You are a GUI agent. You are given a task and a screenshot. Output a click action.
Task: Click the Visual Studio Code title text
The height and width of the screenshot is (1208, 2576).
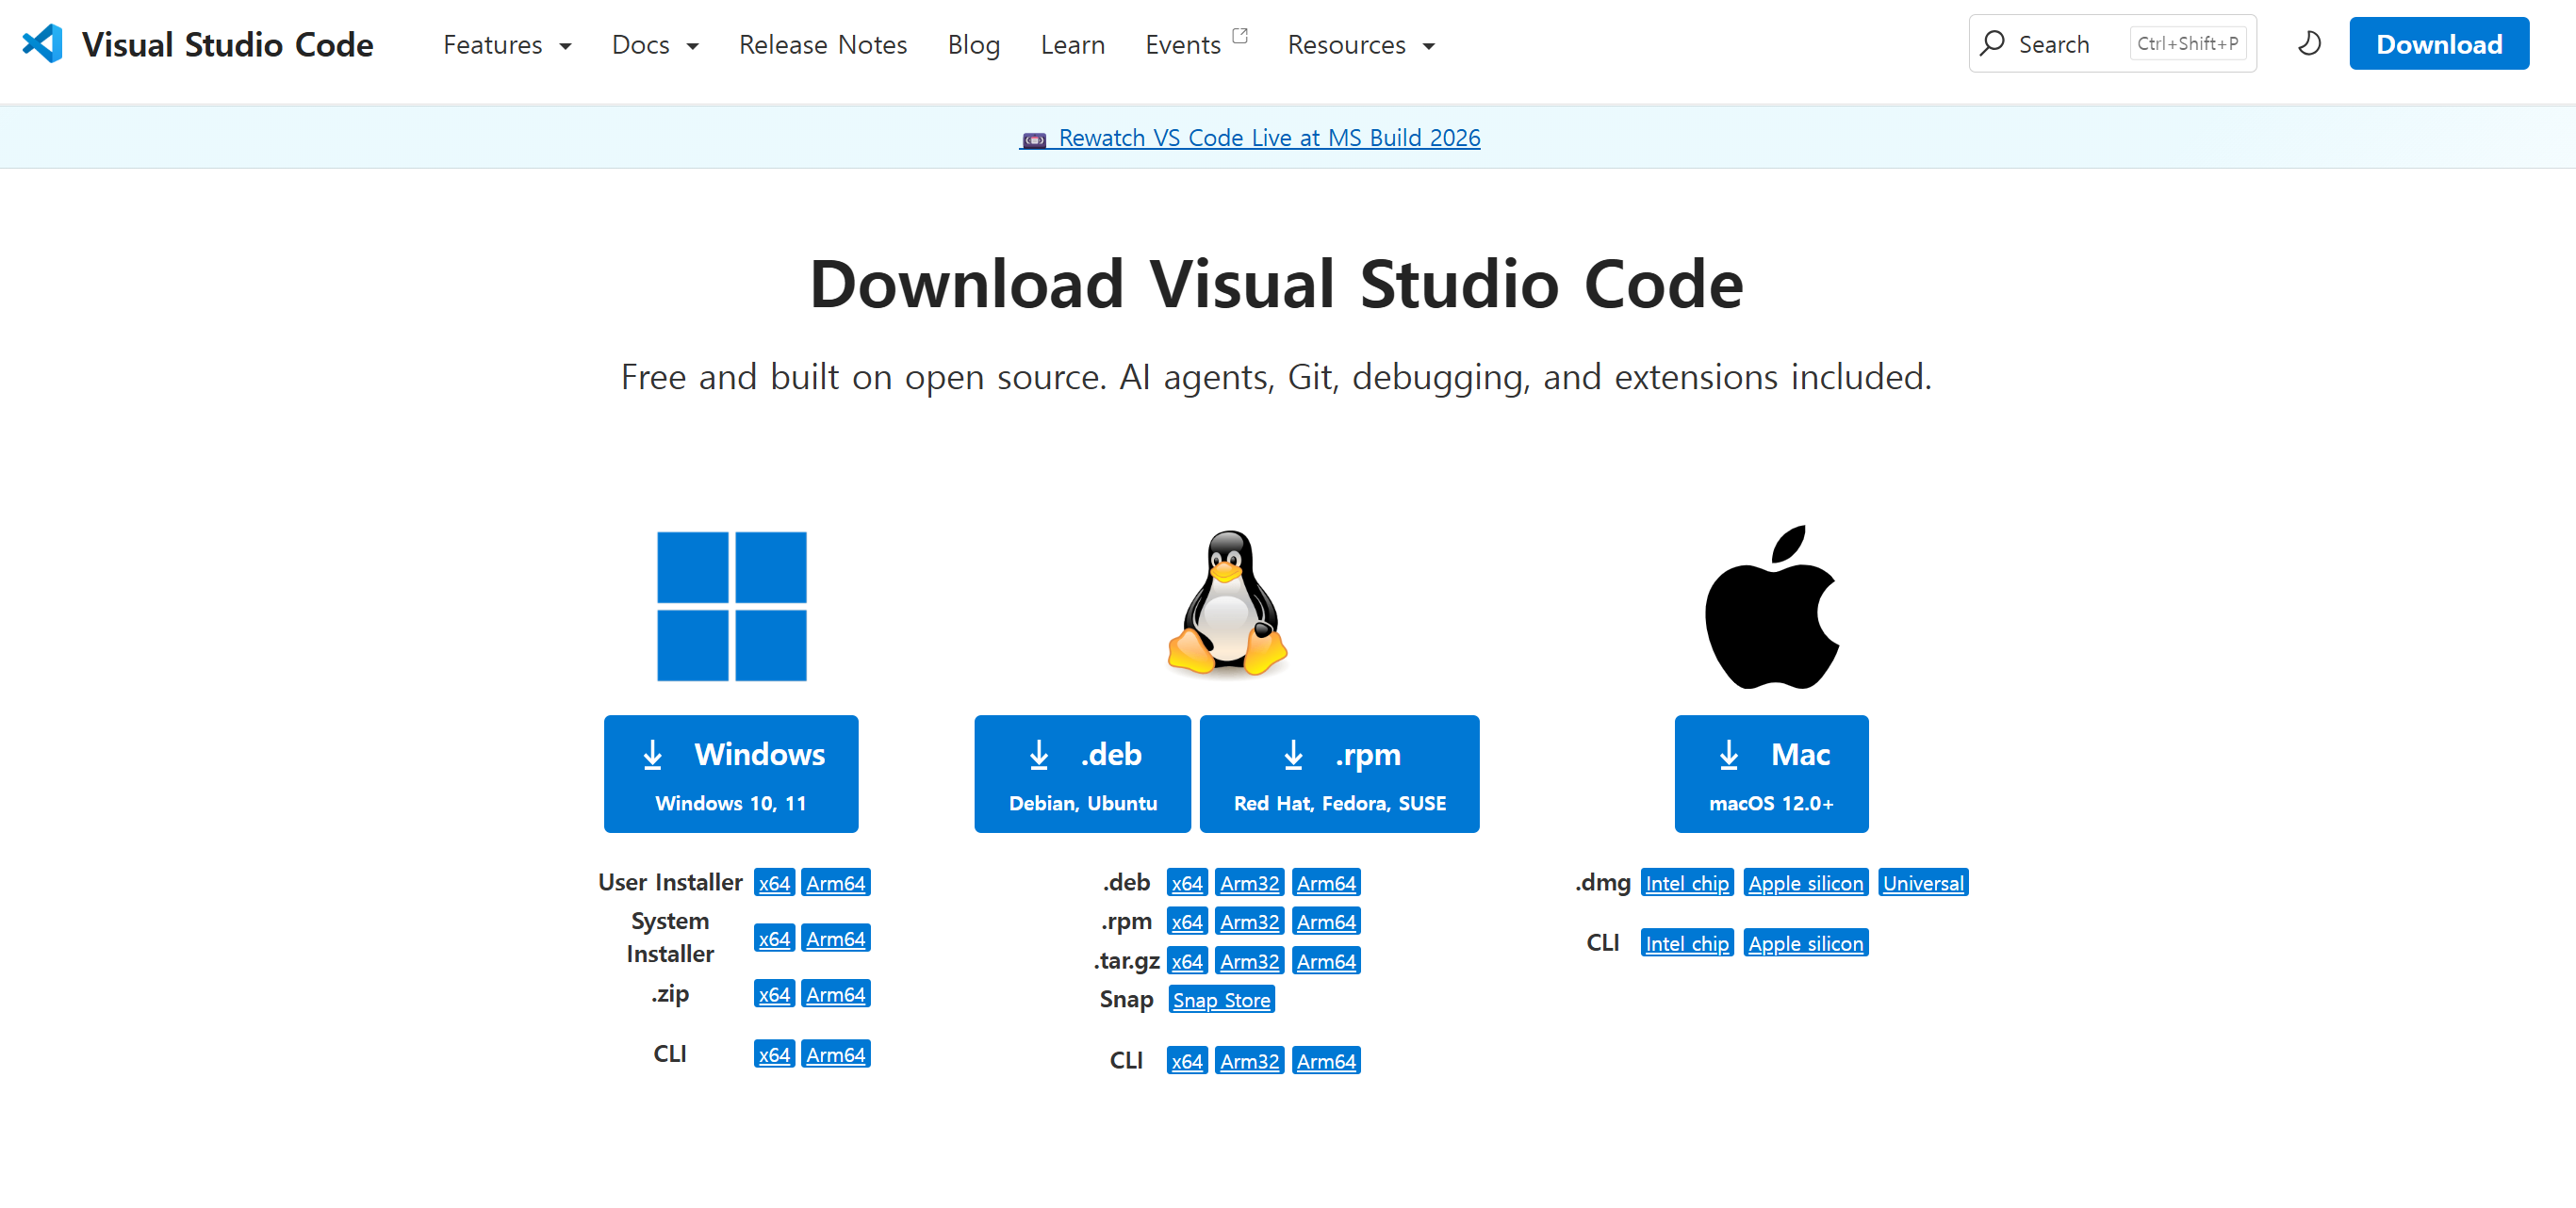click(228, 44)
